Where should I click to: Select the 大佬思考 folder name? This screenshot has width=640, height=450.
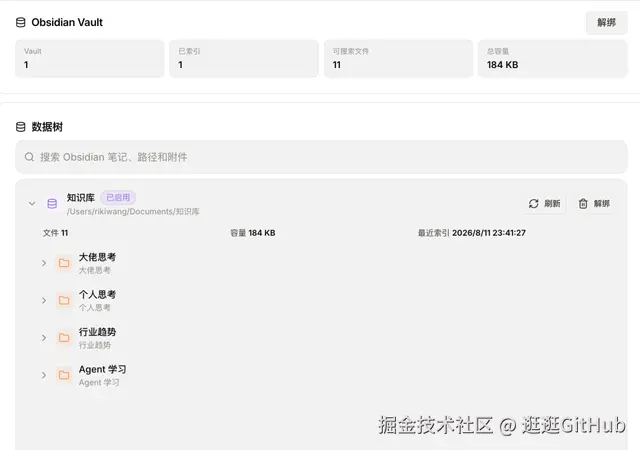click(x=97, y=257)
